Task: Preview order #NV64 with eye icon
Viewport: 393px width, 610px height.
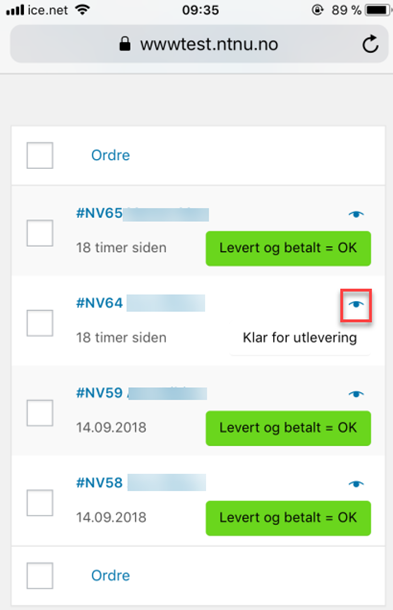Action: 356,304
